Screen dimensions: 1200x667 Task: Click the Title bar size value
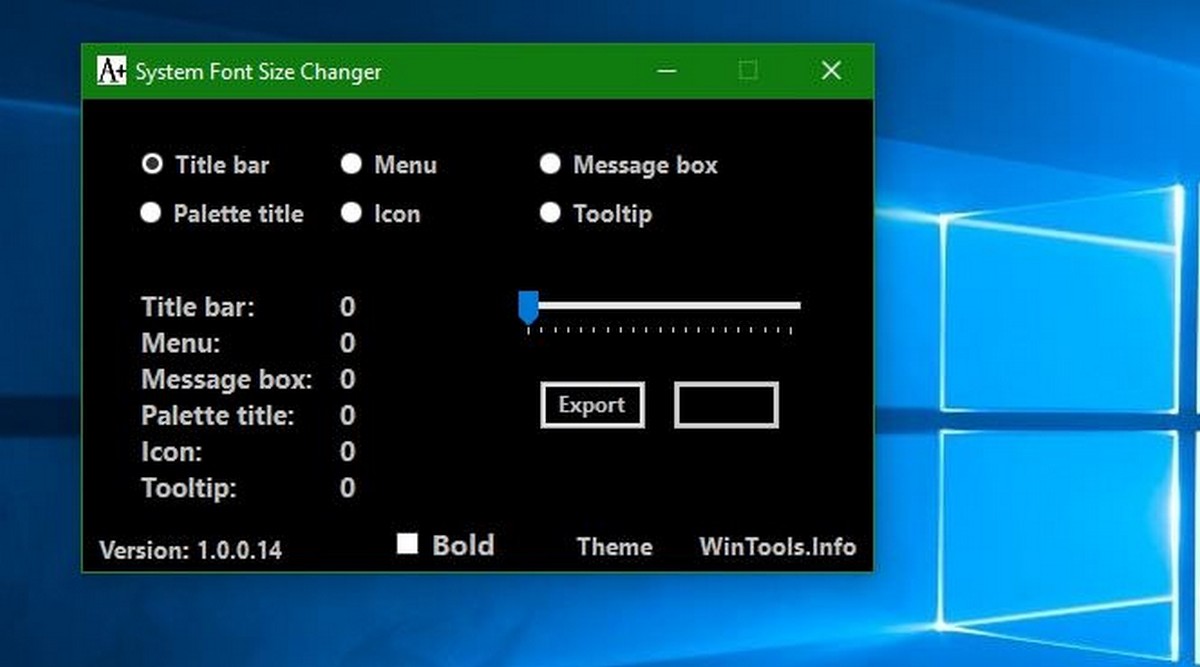tap(347, 307)
